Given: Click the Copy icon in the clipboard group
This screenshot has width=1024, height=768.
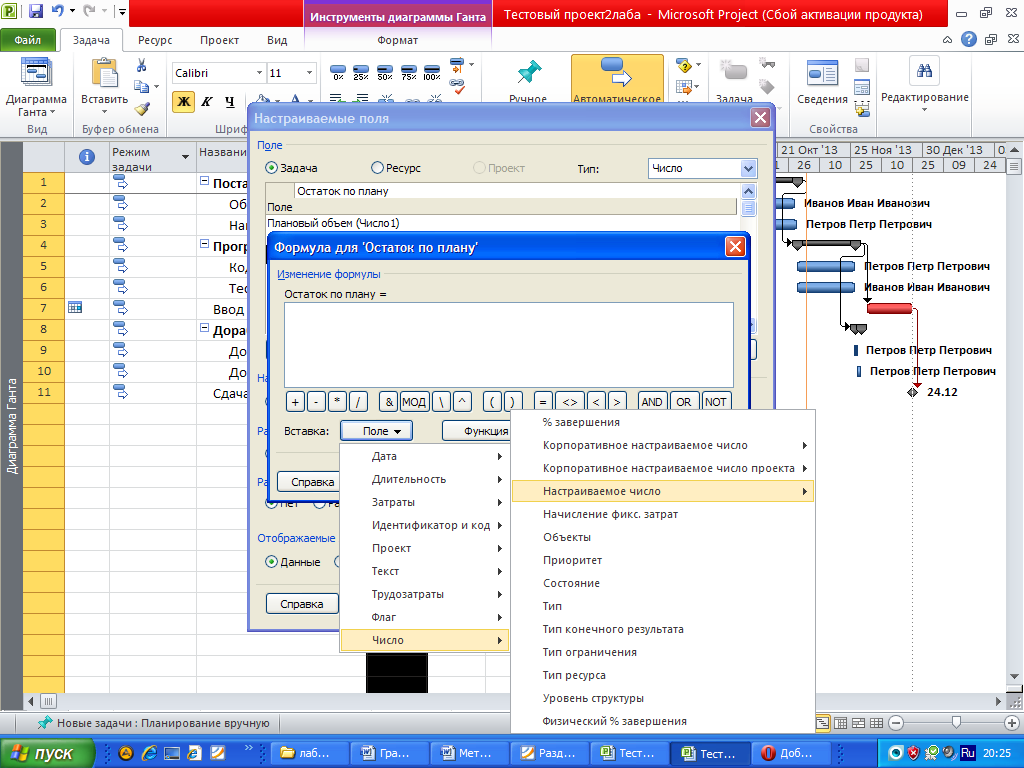Looking at the screenshot, I should click(141, 86).
